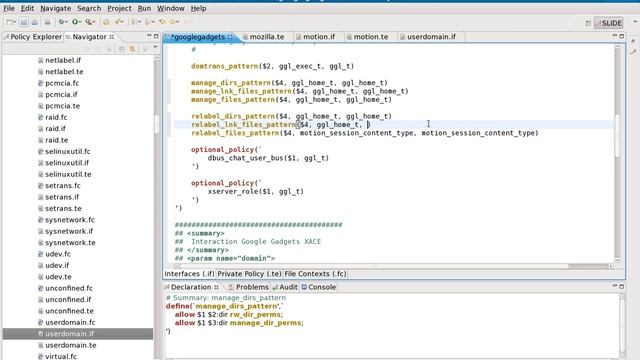The image size is (640, 360).
Task: Open the Search menu
Action: point(89,8)
